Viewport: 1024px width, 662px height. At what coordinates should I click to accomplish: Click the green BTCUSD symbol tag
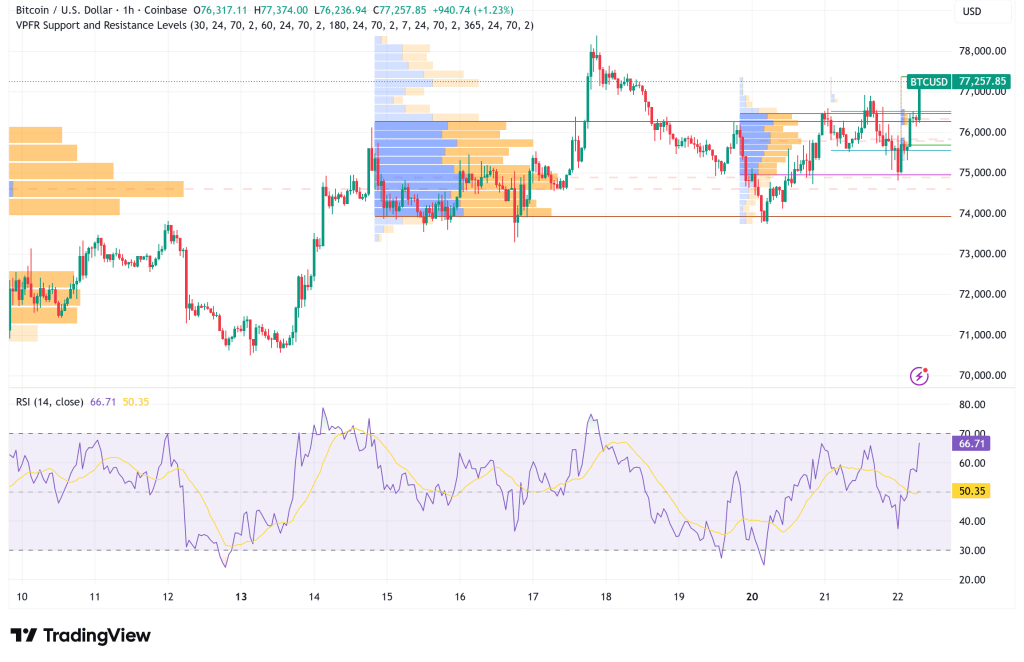[x=928, y=81]
